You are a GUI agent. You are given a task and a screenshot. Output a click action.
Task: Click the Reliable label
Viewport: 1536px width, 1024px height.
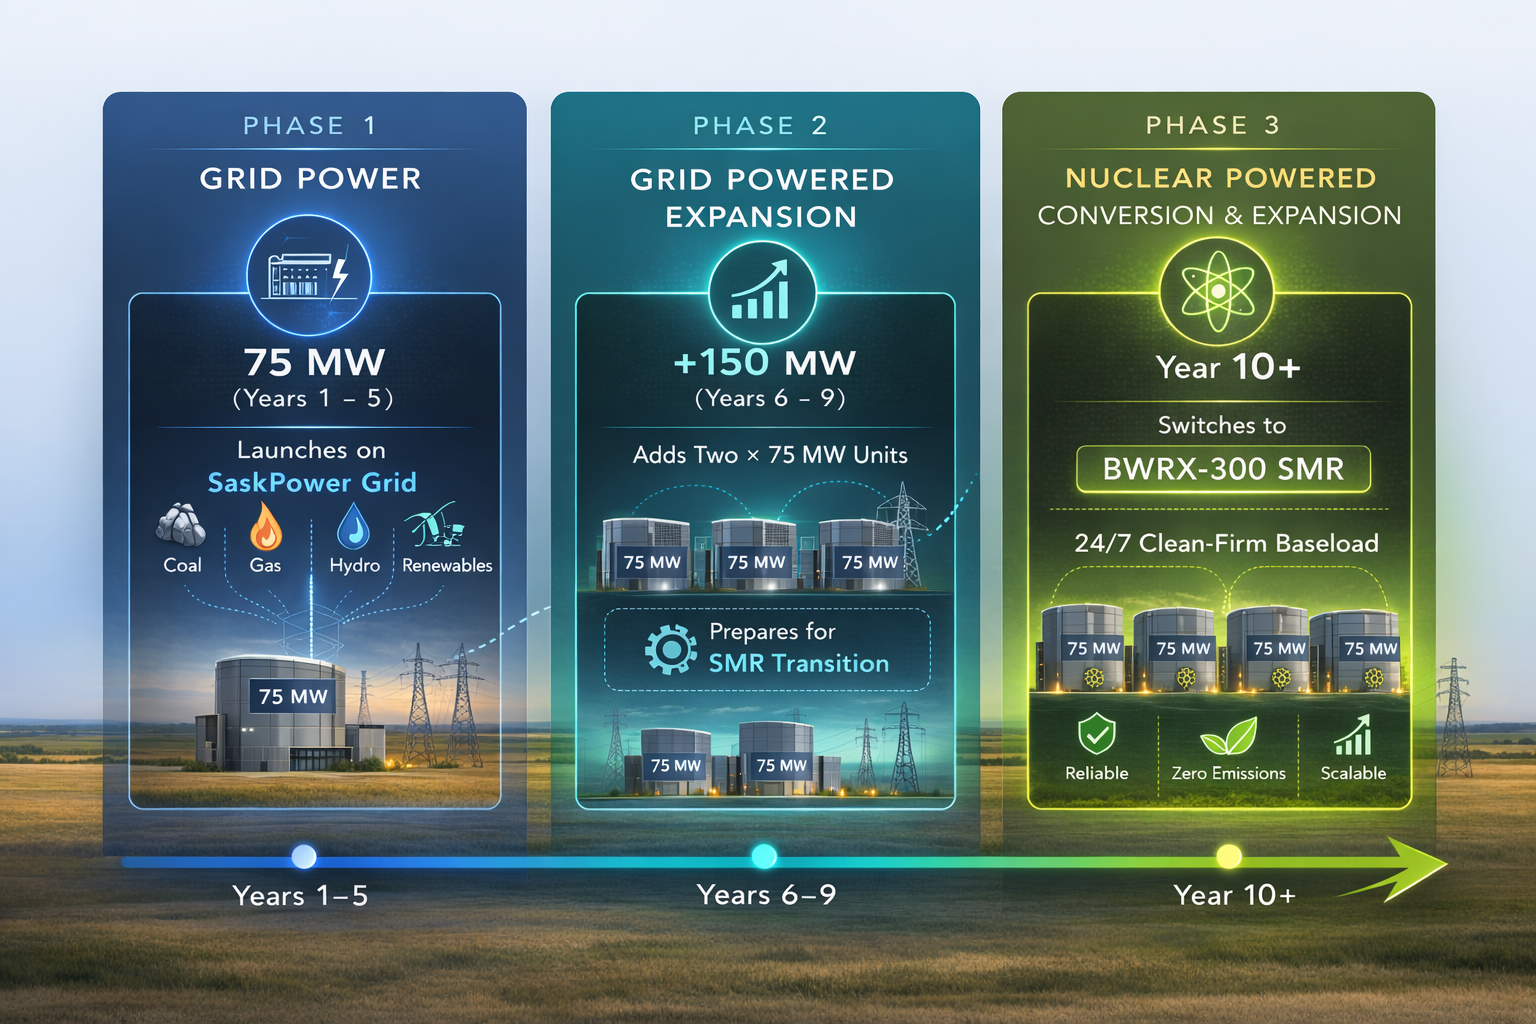tap(1097, 773)
